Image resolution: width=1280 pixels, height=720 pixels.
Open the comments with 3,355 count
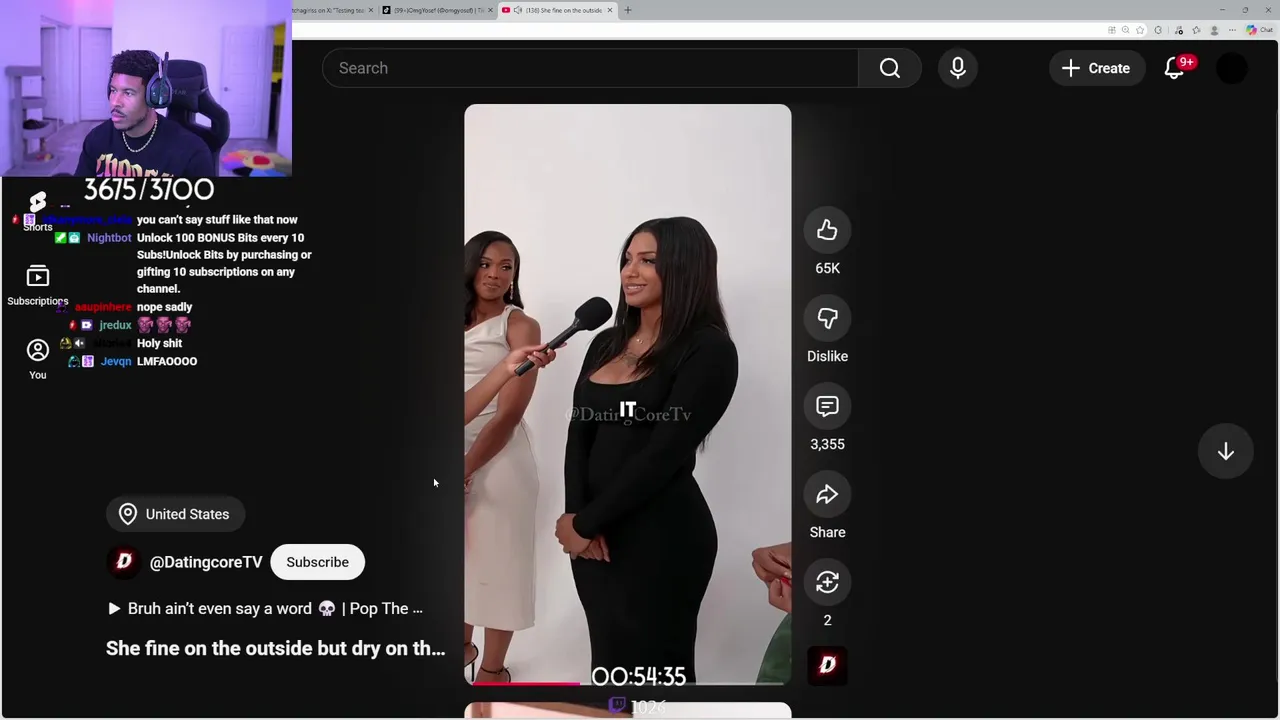[827, 406]
